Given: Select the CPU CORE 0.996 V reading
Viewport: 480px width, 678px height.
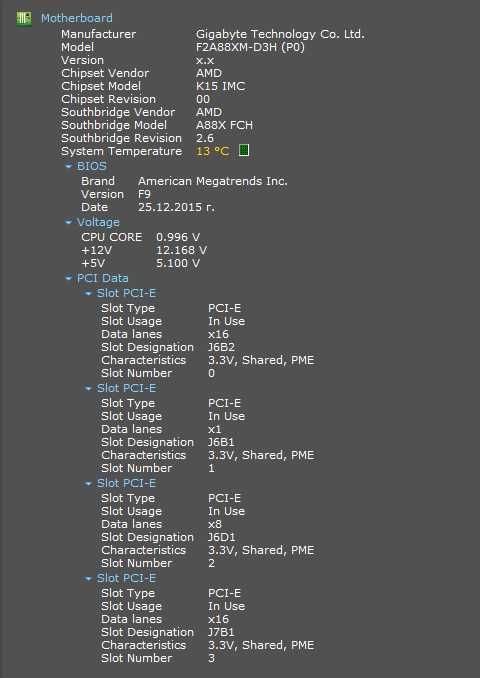Looking at the screenshot, I should pos(141,237).
